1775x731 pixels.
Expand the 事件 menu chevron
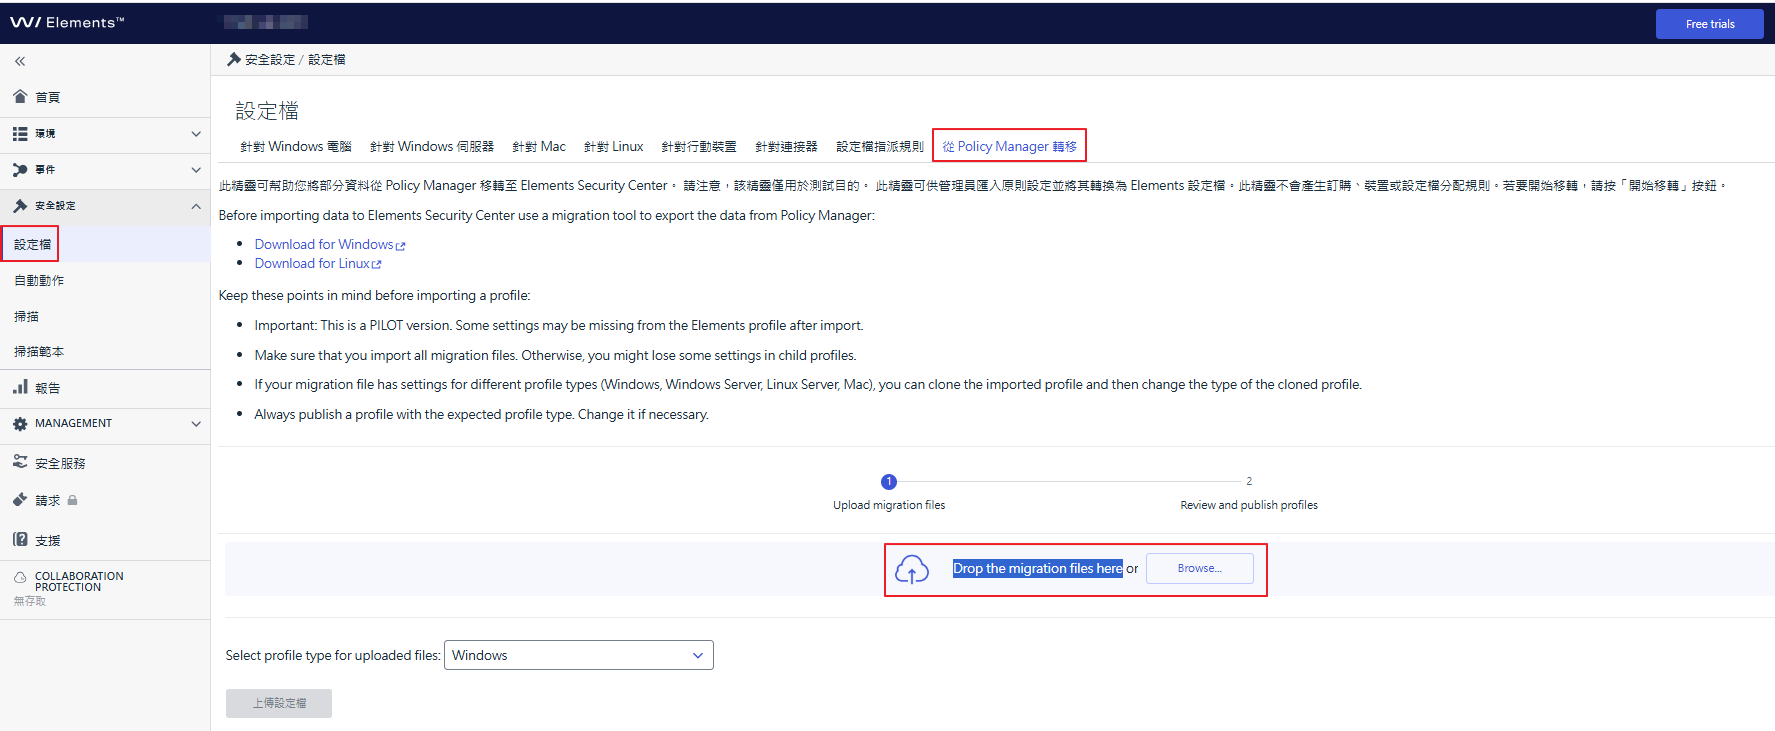coord(196,170)
